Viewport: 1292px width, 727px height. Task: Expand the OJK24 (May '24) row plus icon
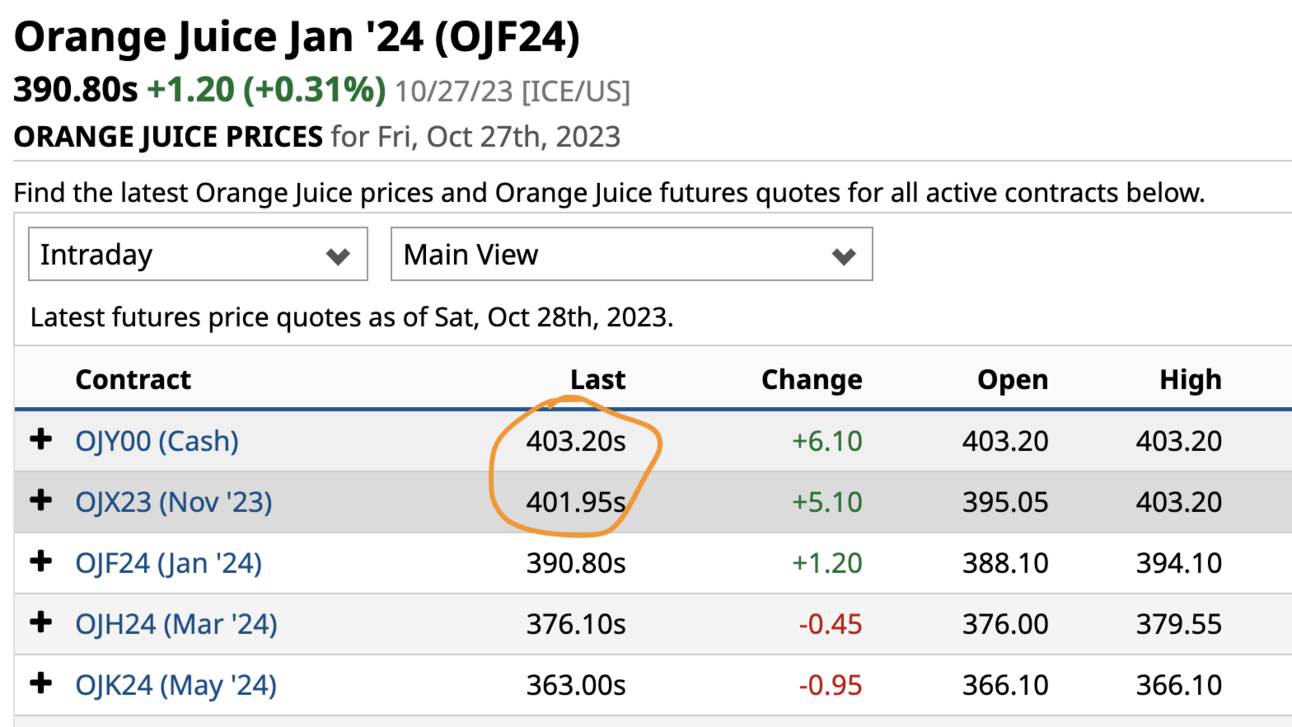[x=41, y=684]
